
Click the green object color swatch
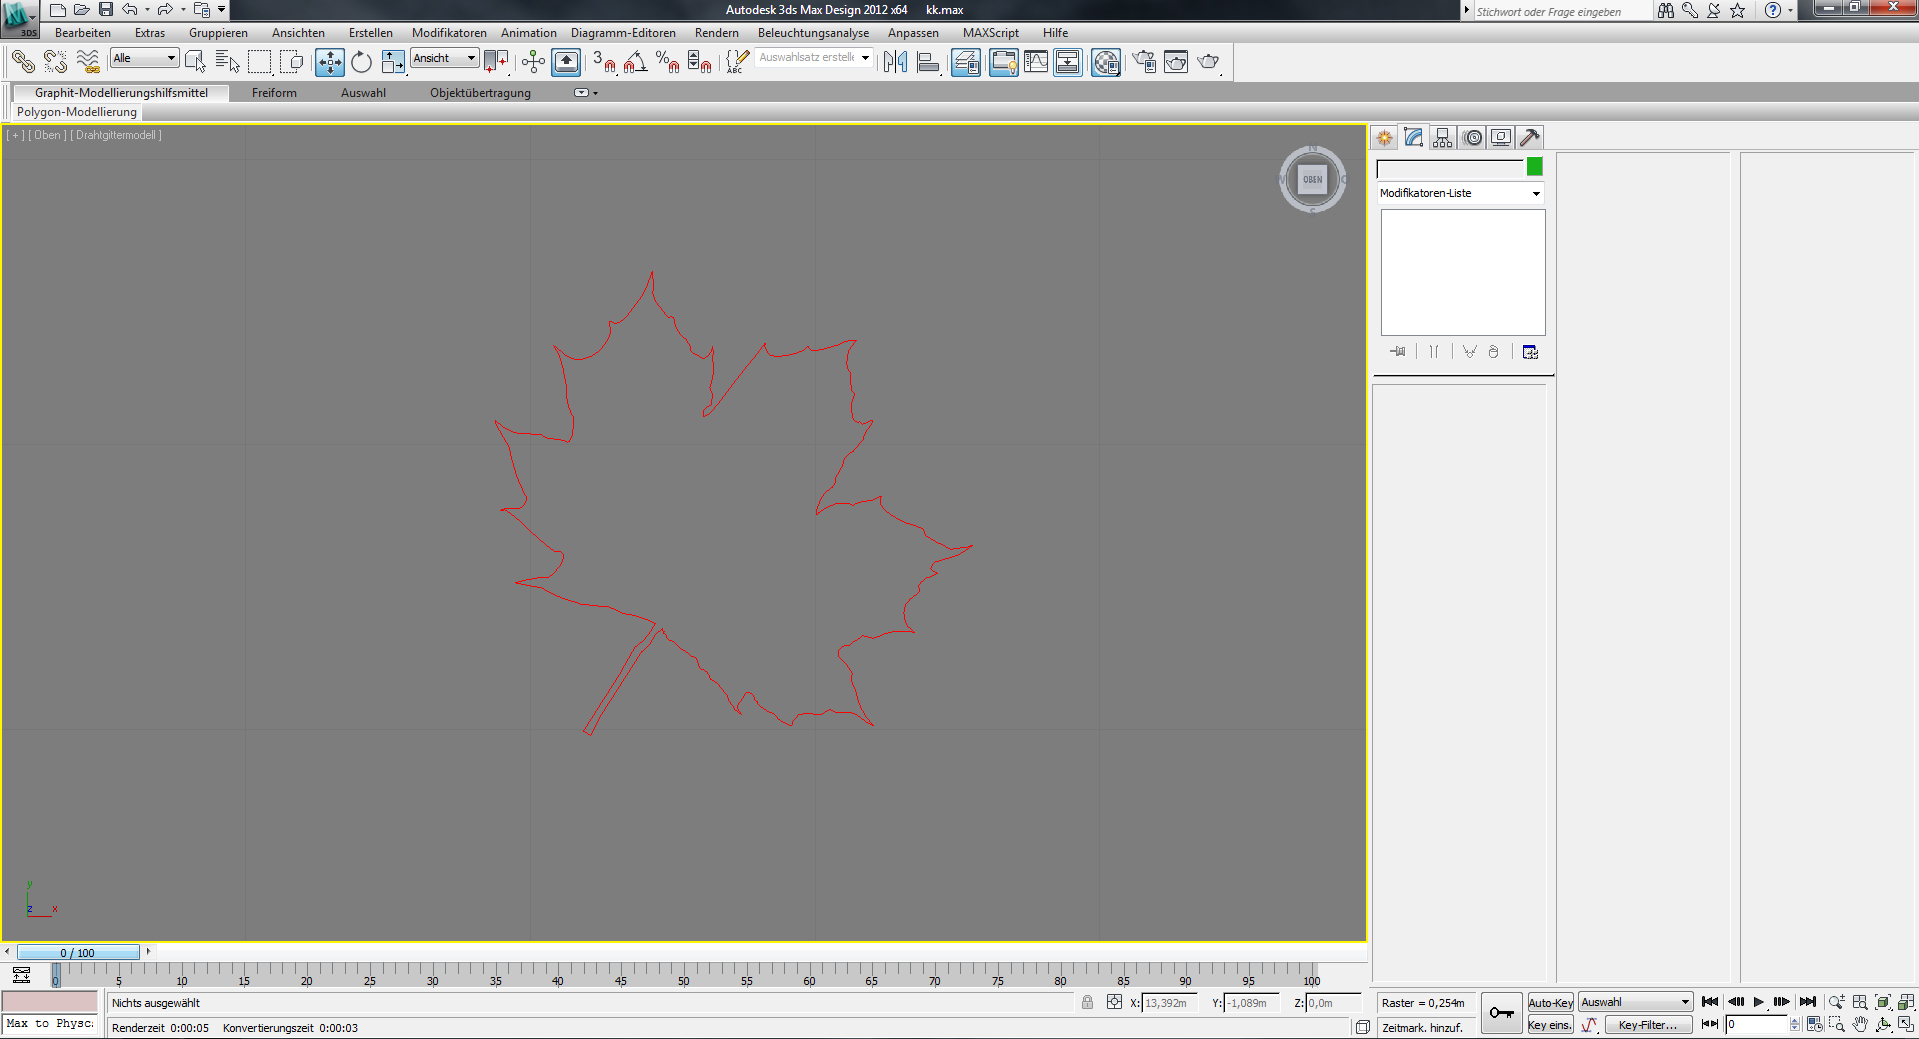tap(1535, 167)
